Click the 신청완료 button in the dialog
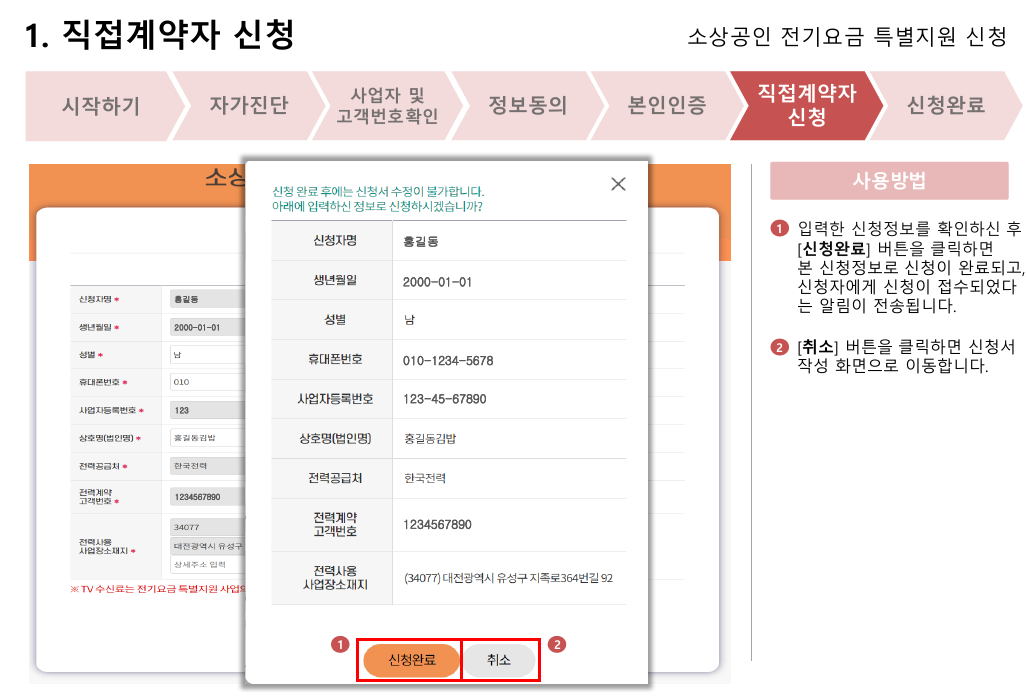 409,661
